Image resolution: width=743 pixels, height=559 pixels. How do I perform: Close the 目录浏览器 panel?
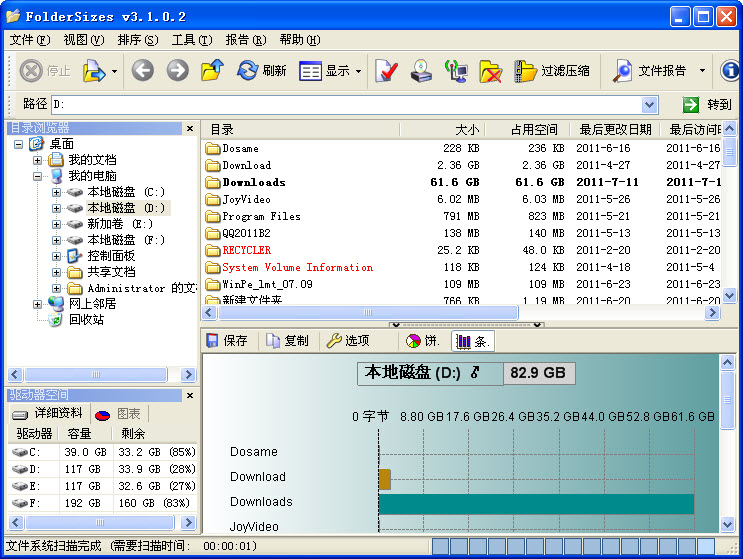click(x=190, y=128)
